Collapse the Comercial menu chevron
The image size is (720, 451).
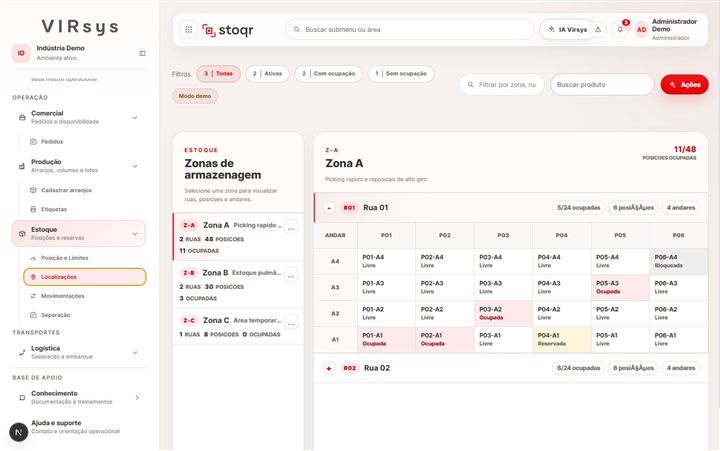click(135, 118)
